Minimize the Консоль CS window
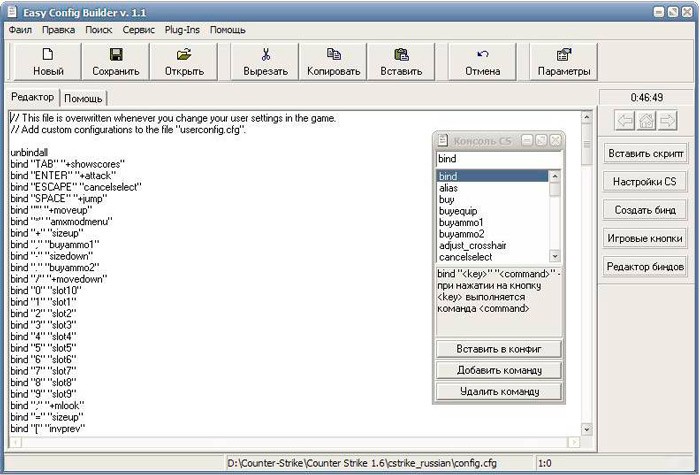700x475 pixels. coord(527,141)
